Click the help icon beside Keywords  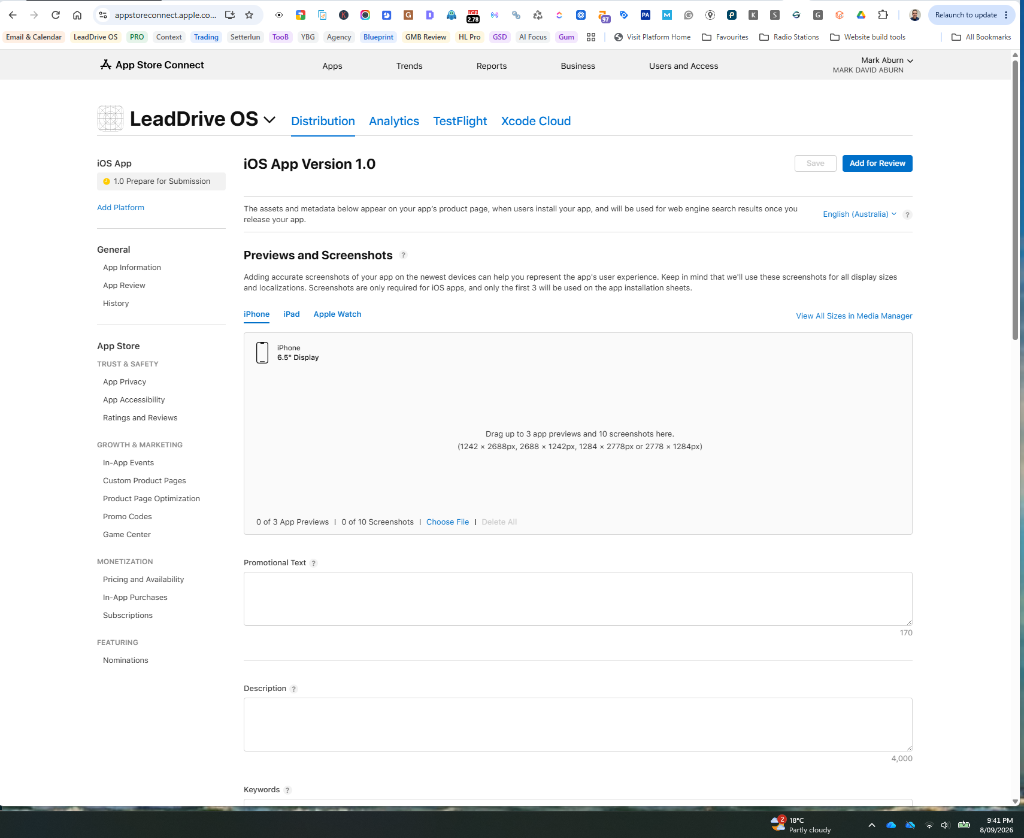pos(287,790)
